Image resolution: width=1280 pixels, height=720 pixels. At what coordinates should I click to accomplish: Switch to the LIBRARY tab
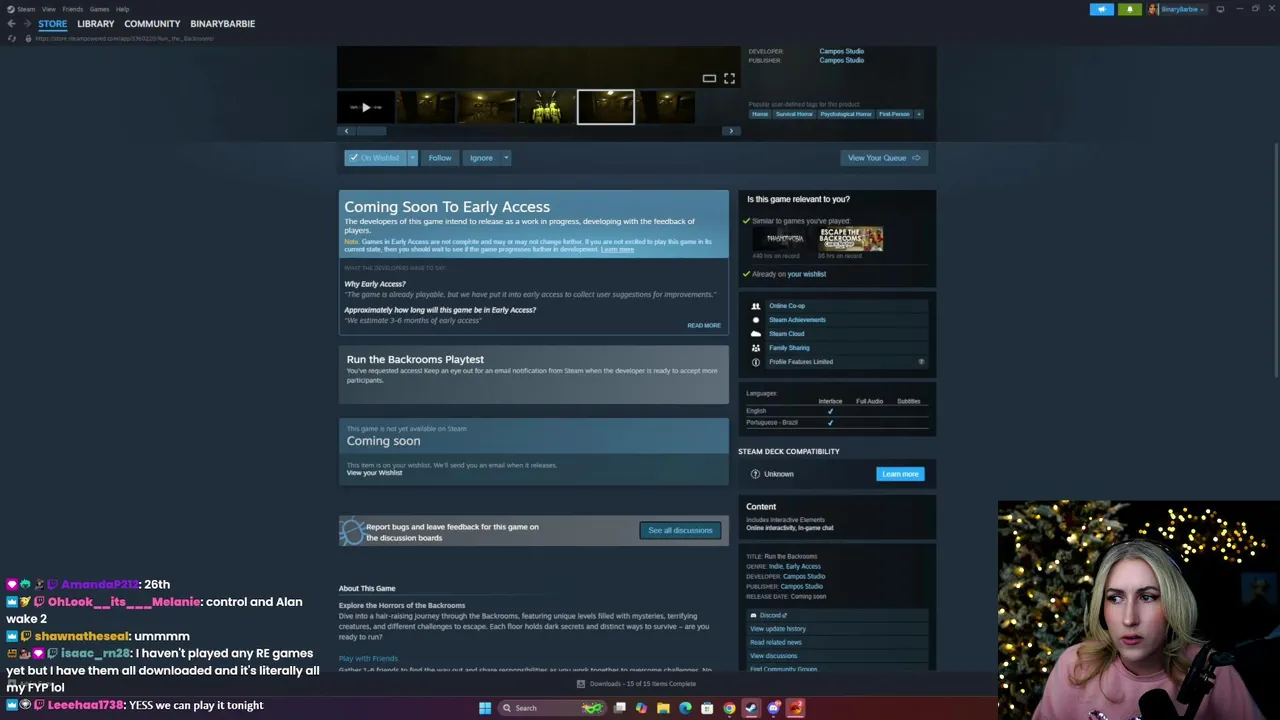tap(95, 23)
